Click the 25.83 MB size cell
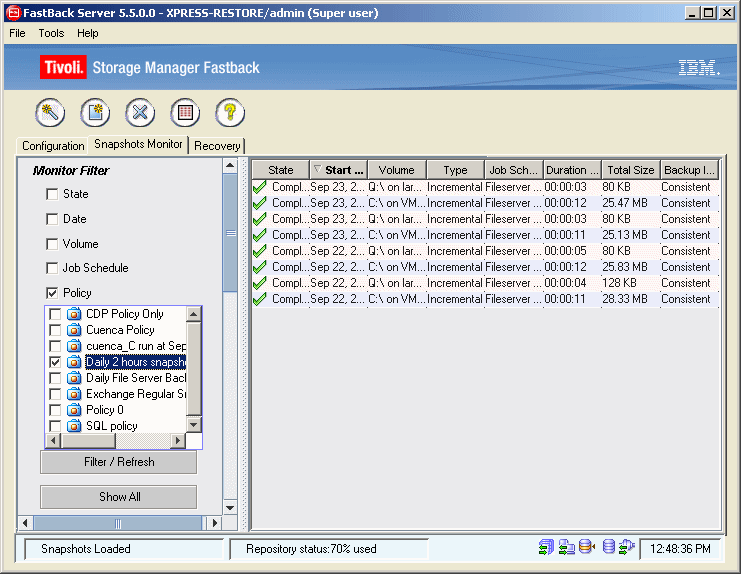The width and height of the screenshot is (741, 574). (x=624, y=267)
